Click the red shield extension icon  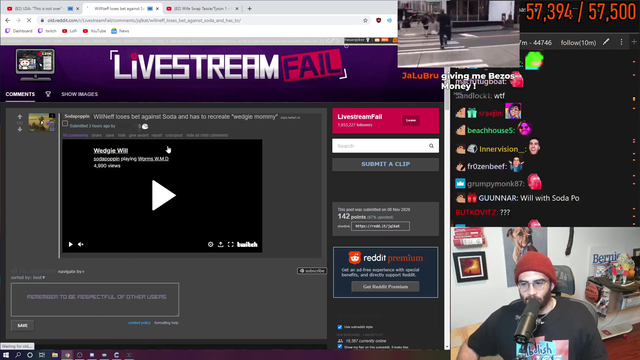pyautogui.click(x=378, y=20)
